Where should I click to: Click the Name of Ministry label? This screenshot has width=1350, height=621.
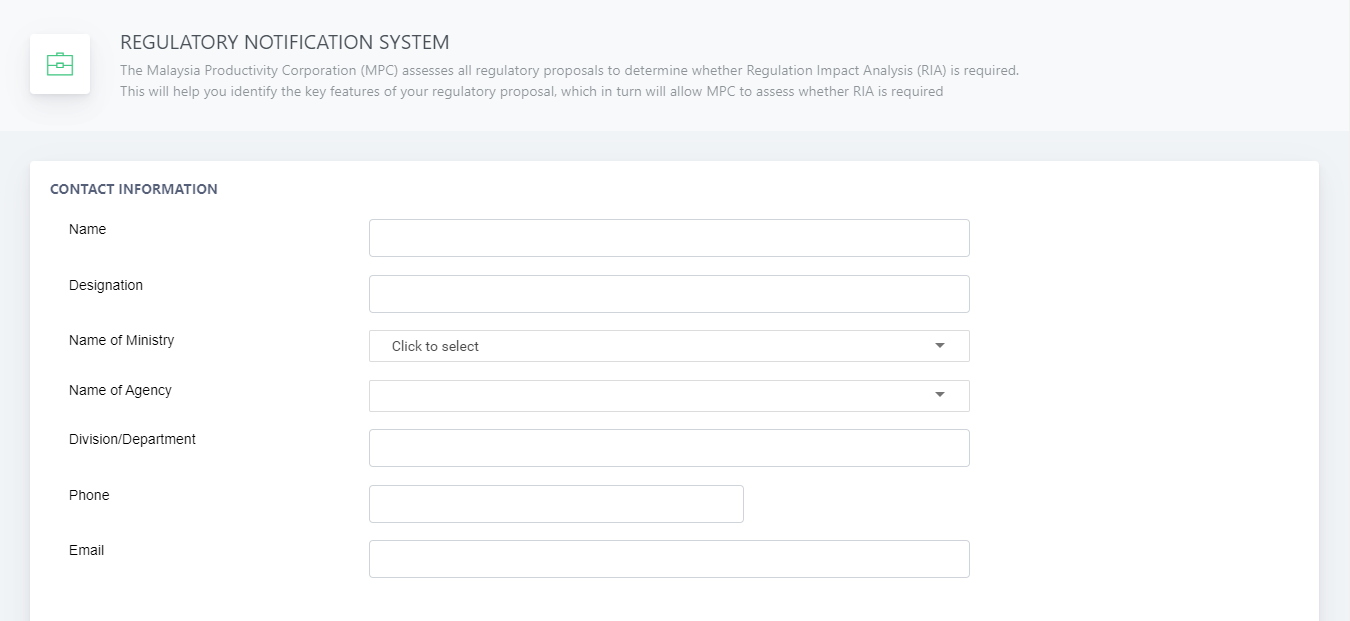click(122, 340)
